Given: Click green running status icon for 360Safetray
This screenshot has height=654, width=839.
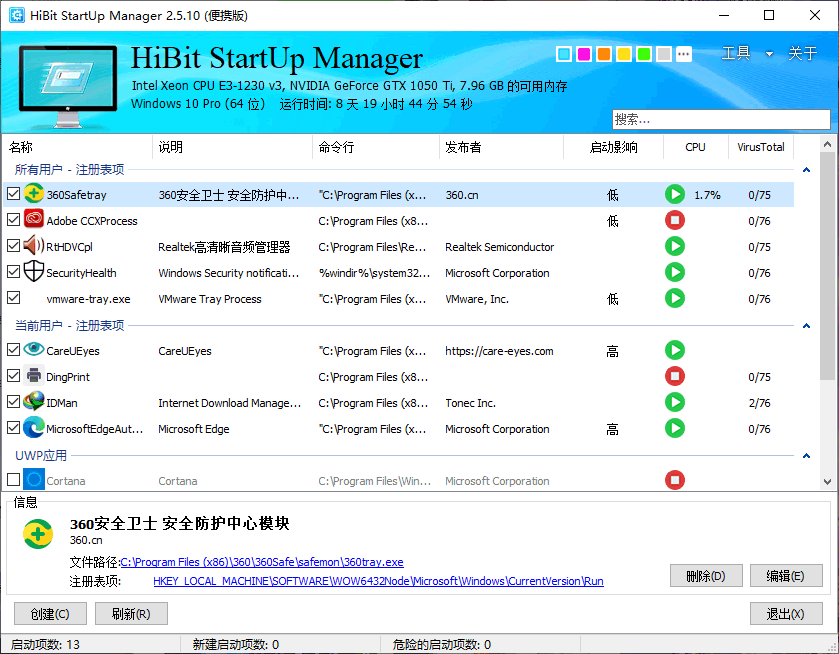Looking at the screenshot, I should tap(675, 194).
